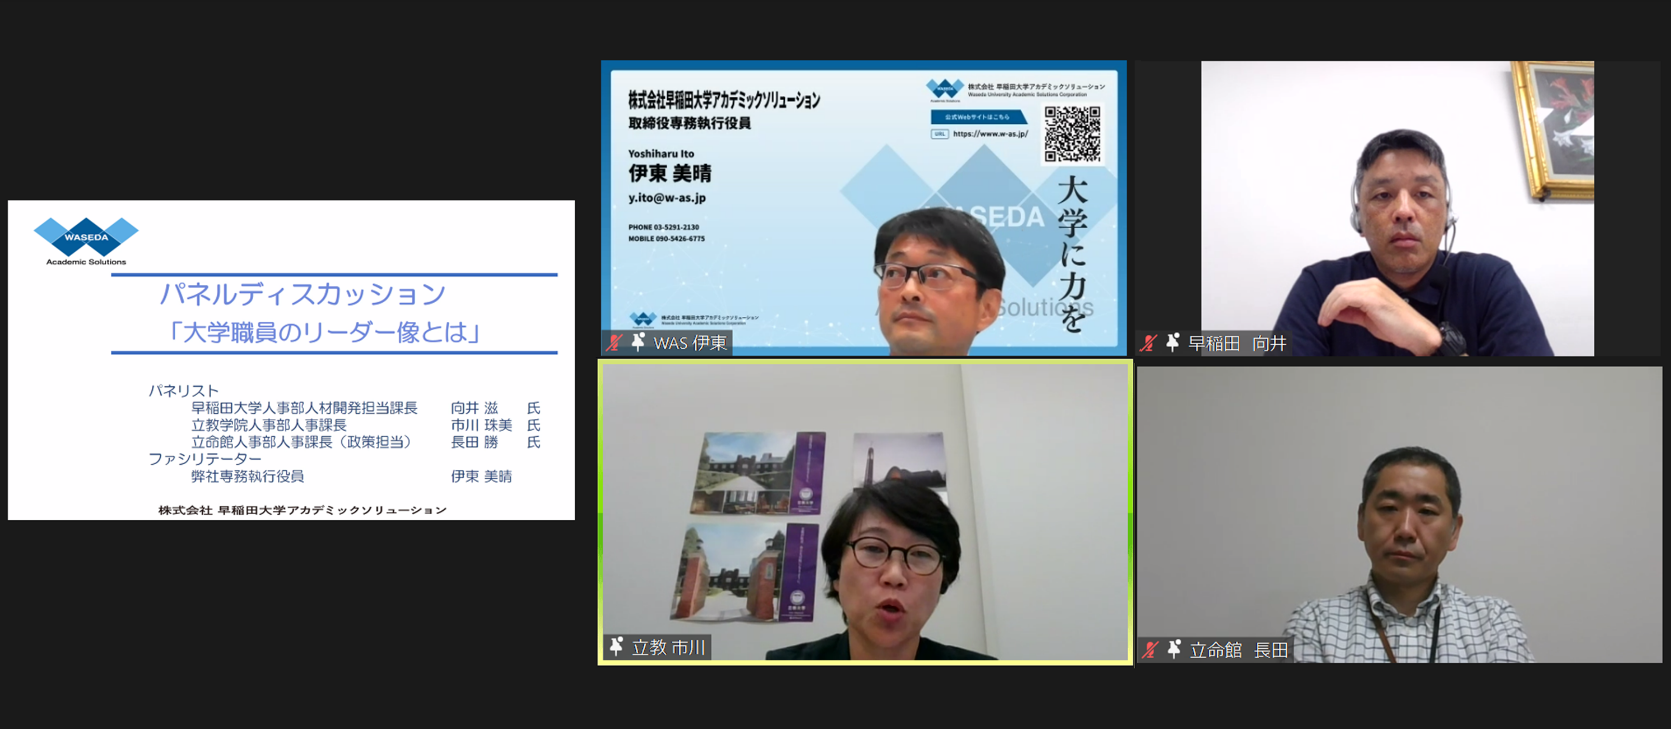The height and width of the screenshot is (729, 1671).
Task: Select the 立命館 長田 video tile
Action: (x=1399, y=514)
